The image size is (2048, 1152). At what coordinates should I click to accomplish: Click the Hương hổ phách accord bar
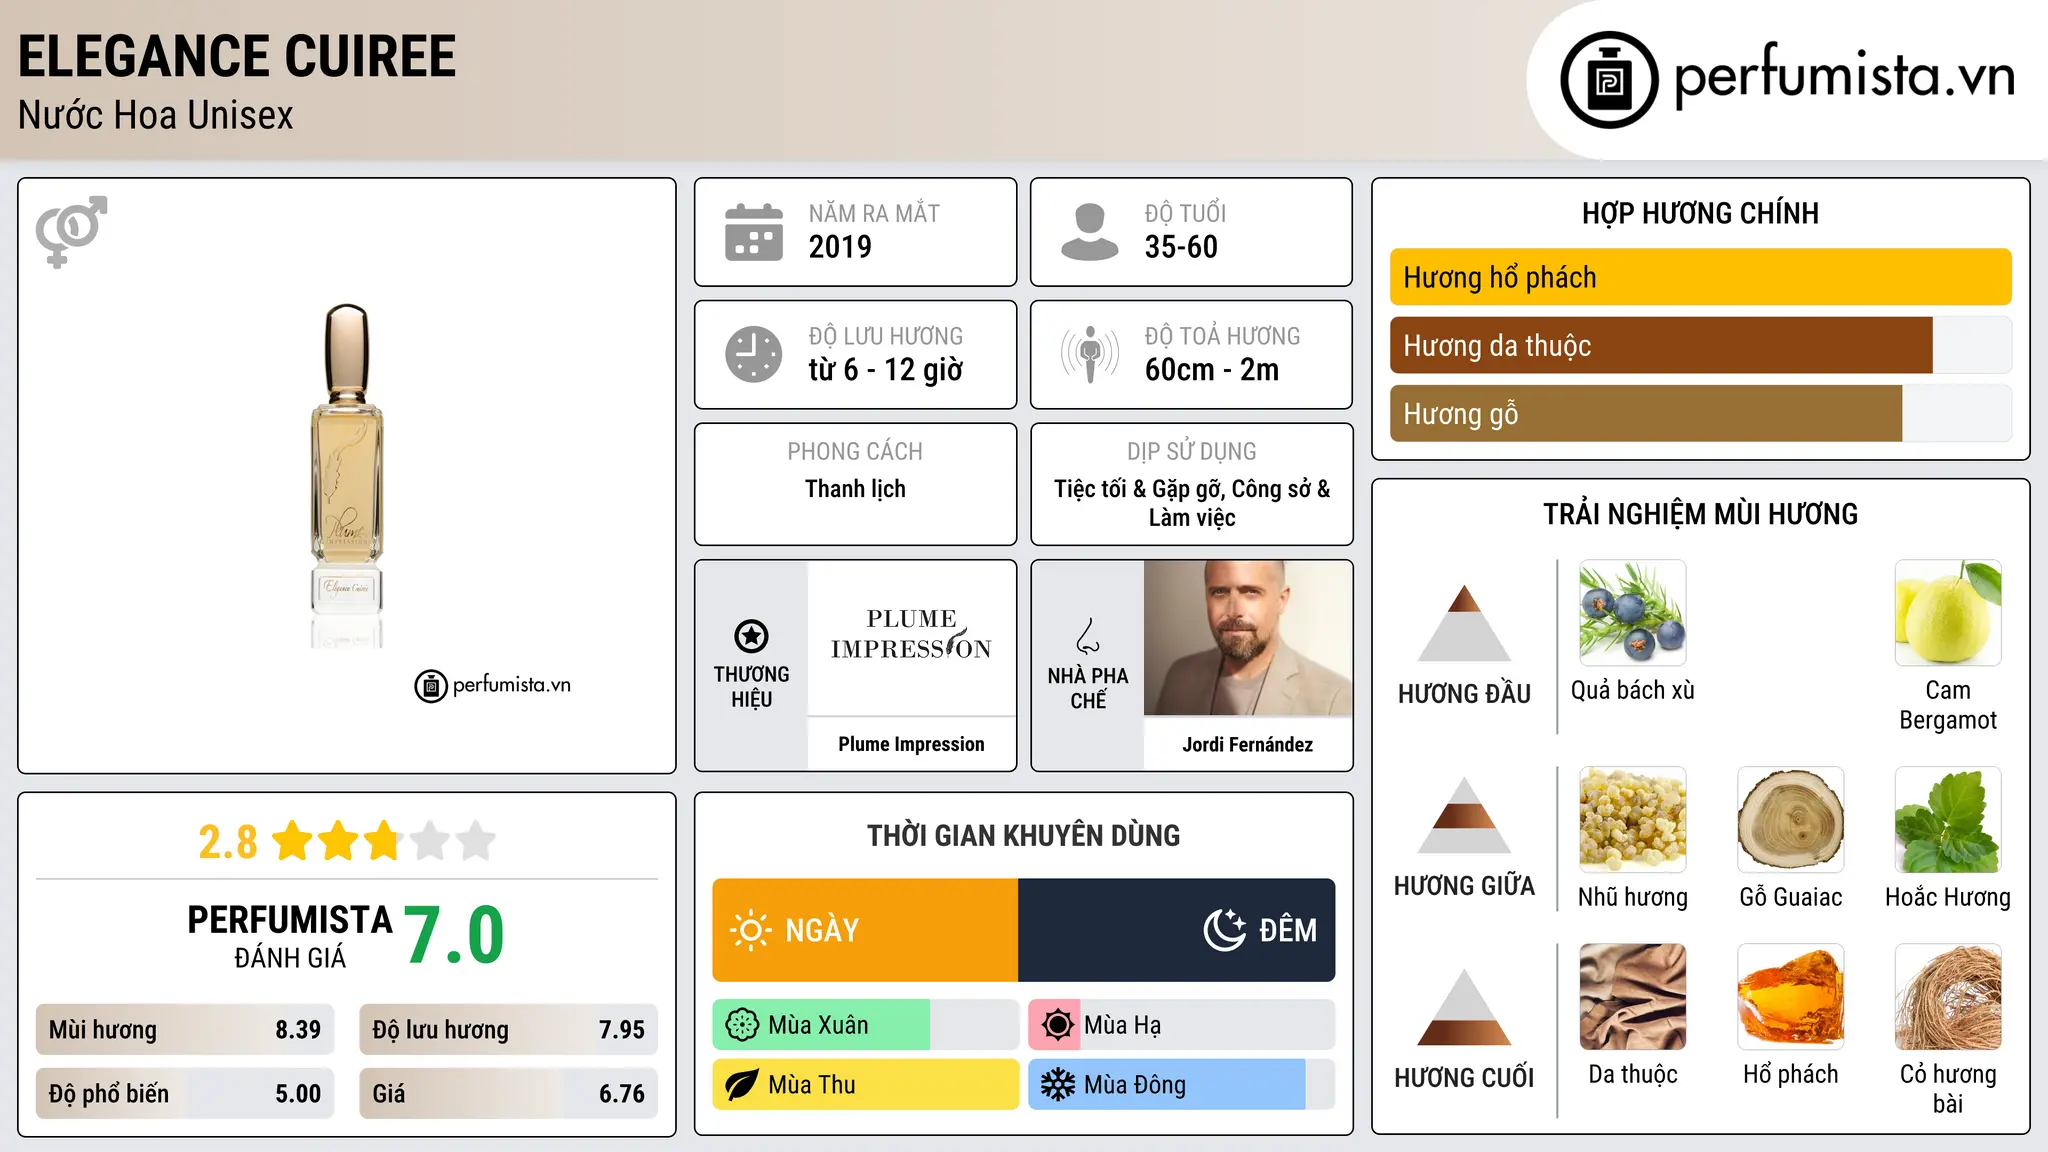click(x=1700, y=277)
